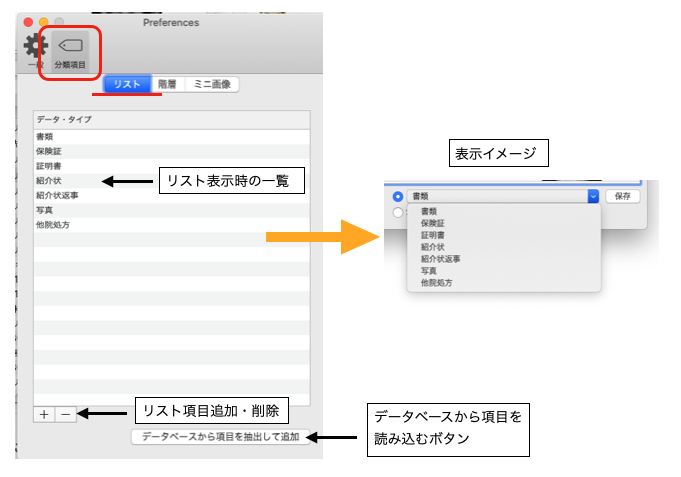Click the plus button to add list item
Image resolution: width=681 pixels, height=477 pixels.
point(44,414)
